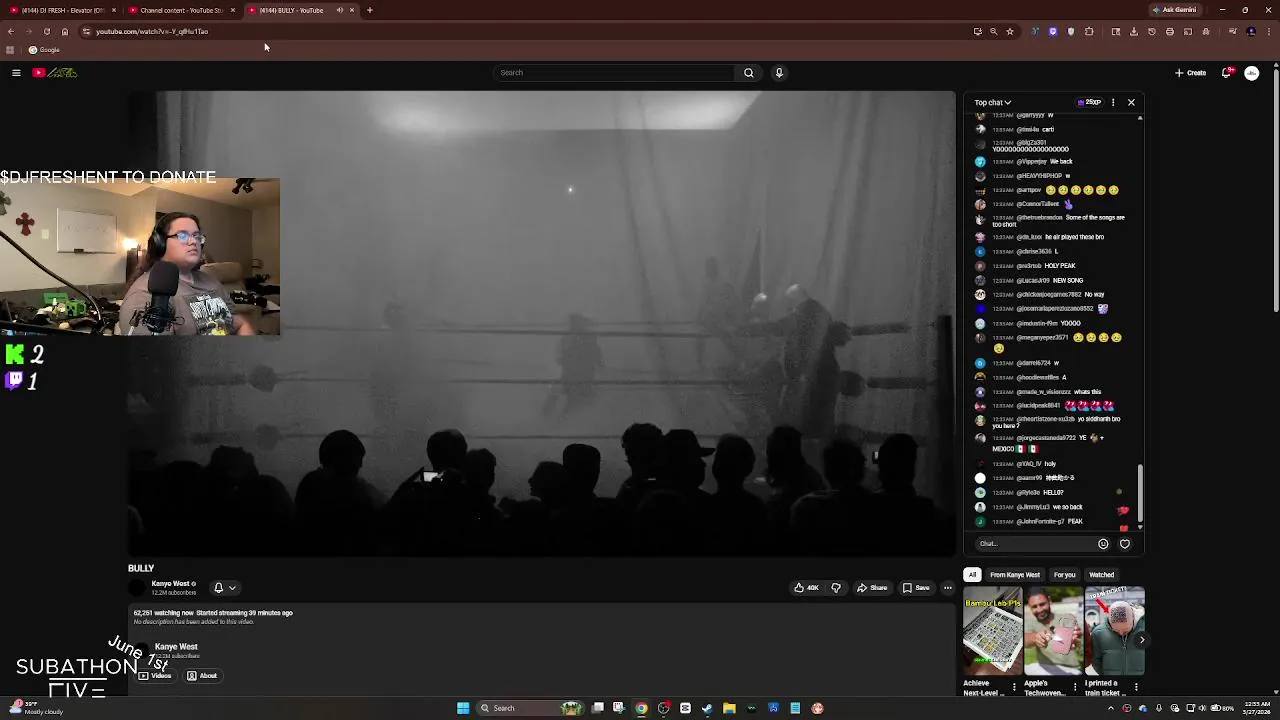1280x720 pixels.
Task: Like the BULLY video
Action: point(806,588)
